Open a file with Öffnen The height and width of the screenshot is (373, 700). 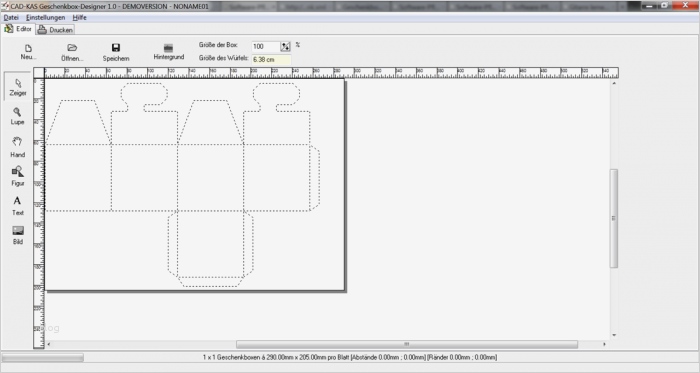pos(72,52)
